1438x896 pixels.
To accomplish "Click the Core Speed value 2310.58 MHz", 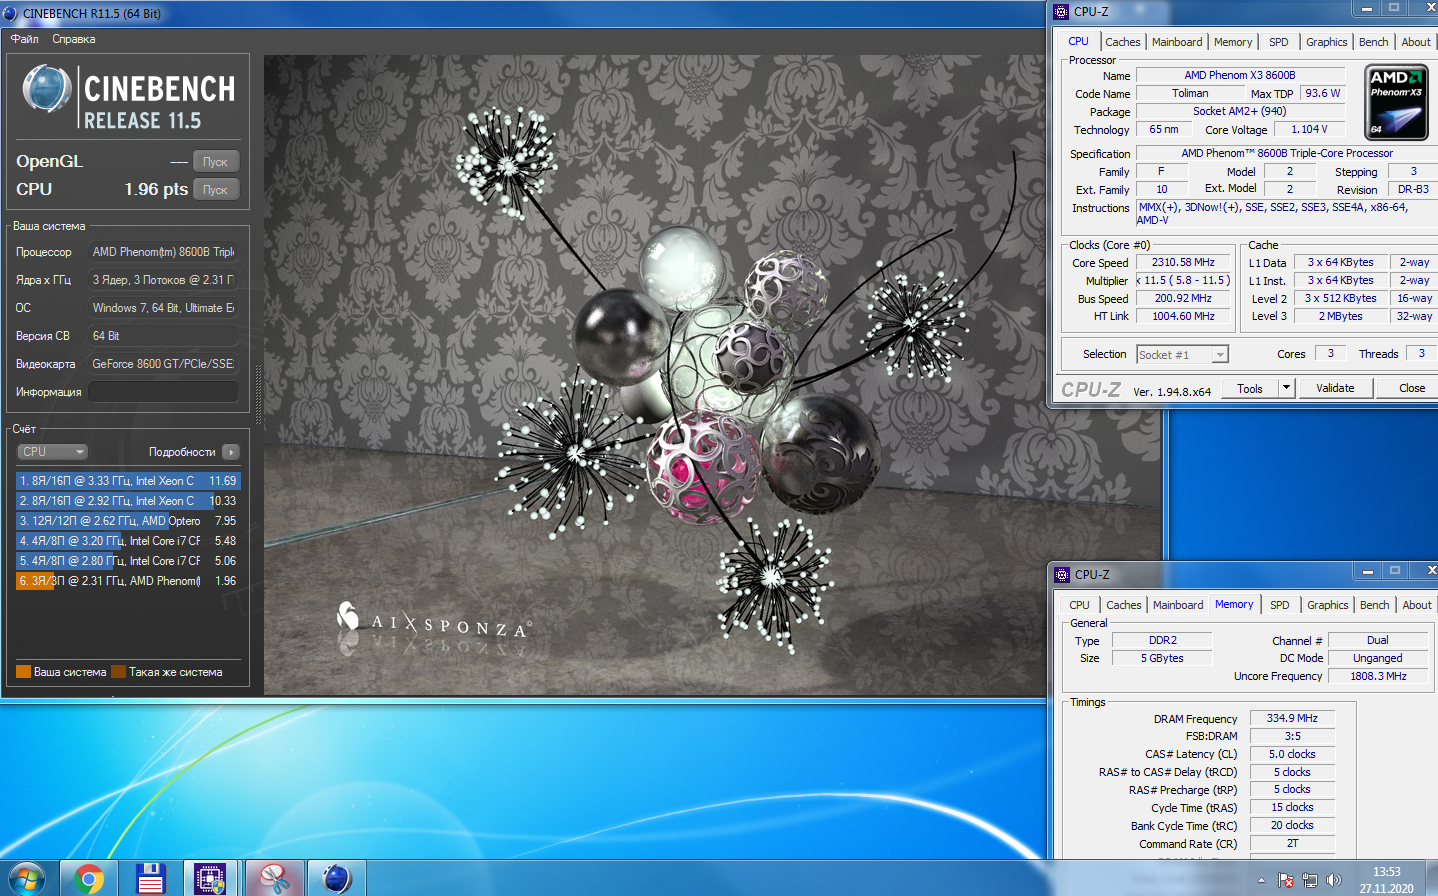I will pos(1183,262).
